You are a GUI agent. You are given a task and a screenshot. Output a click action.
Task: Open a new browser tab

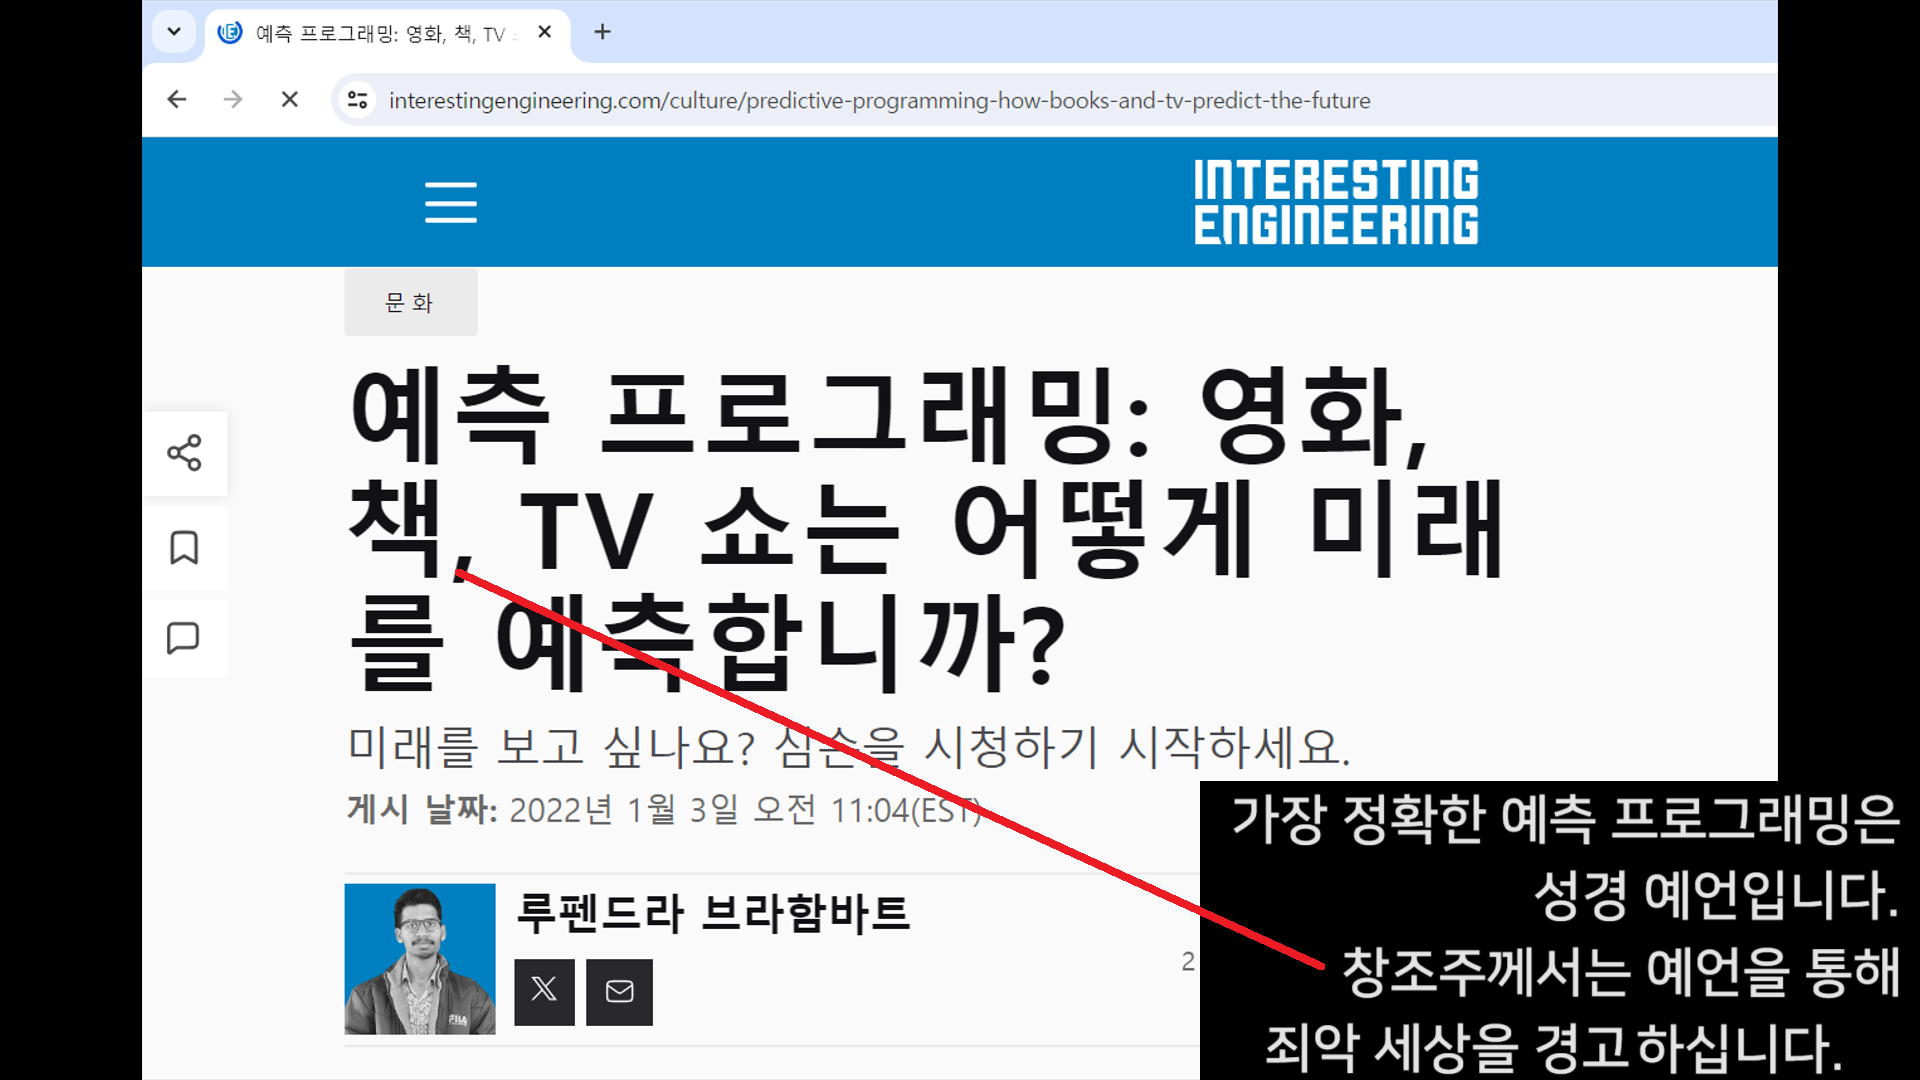[602, 32]
